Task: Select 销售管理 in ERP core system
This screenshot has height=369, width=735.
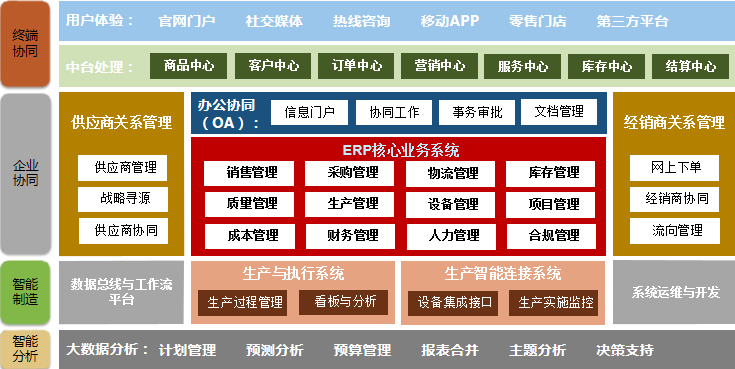Action: click(249, 173)
